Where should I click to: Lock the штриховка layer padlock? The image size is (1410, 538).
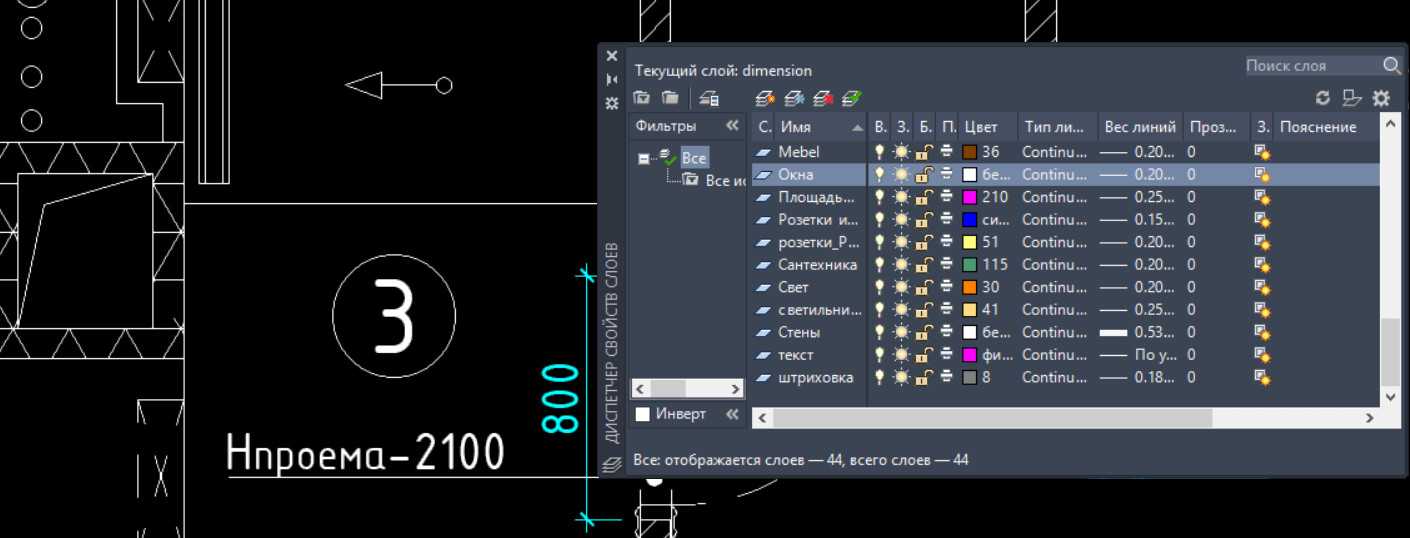(925, 377)
